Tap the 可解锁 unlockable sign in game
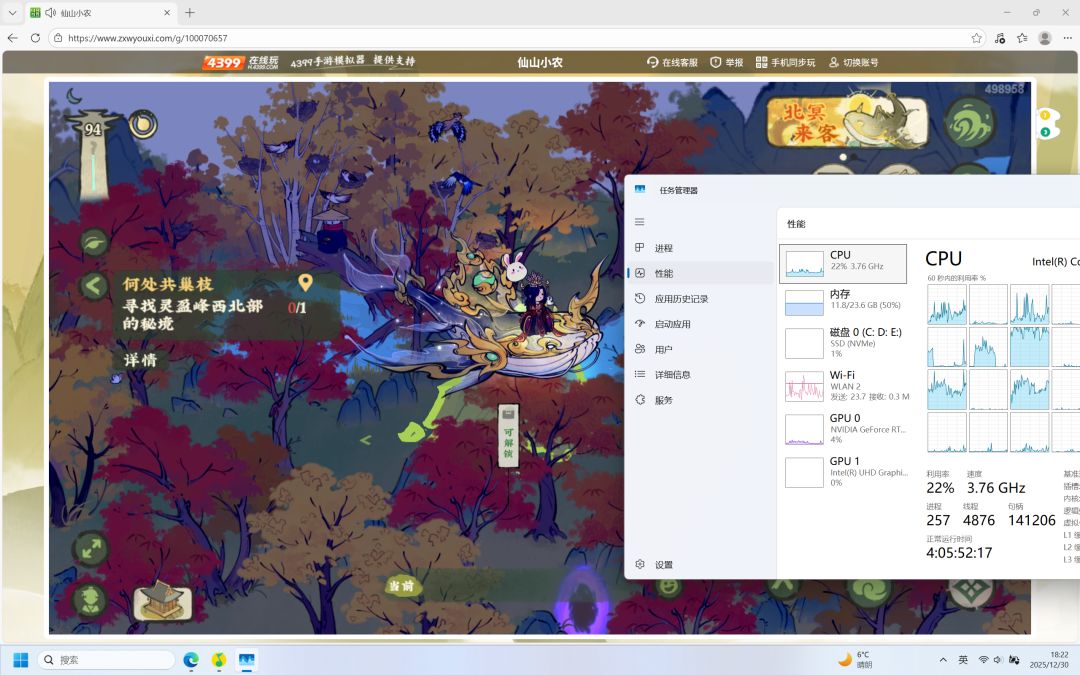Screen dimensions: 1080x675 (508, 435)
